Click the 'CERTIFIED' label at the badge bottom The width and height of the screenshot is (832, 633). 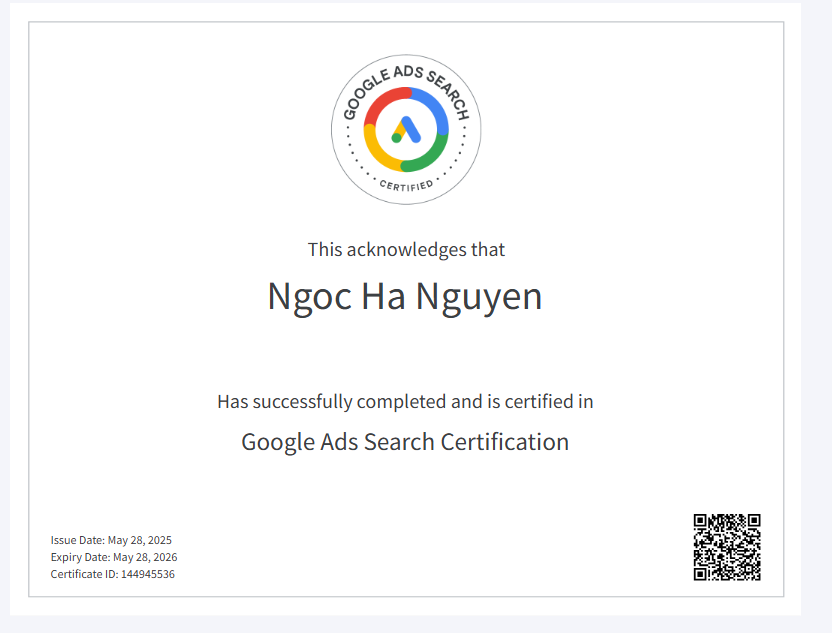coord(406,185)
